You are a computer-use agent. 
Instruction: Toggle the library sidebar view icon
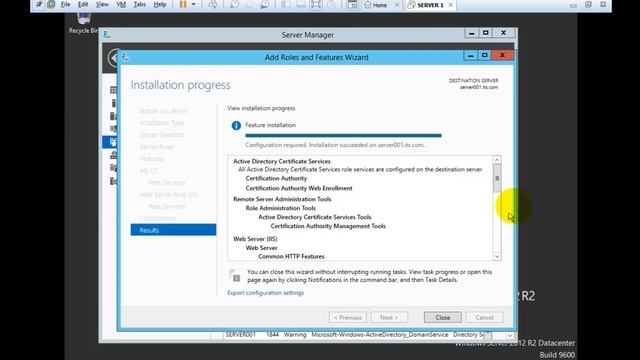tap(286, 4)
